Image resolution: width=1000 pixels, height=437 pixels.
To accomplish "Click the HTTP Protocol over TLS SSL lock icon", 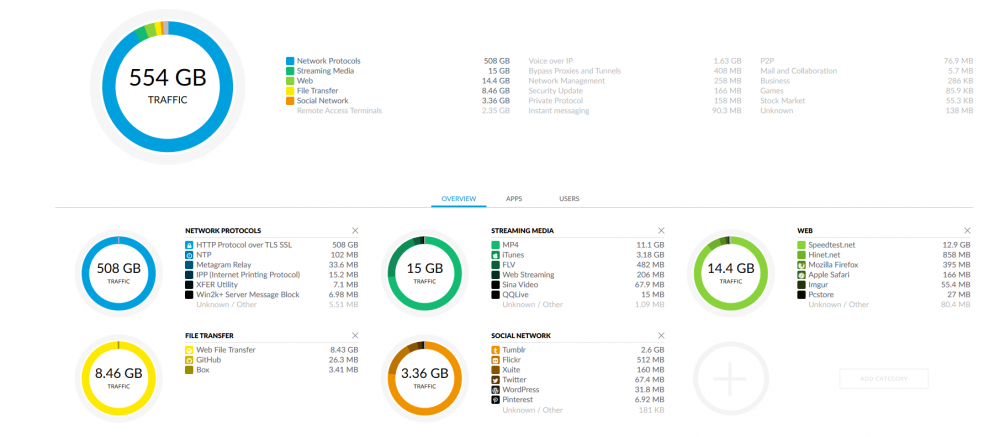I will [x=189, y=244].
